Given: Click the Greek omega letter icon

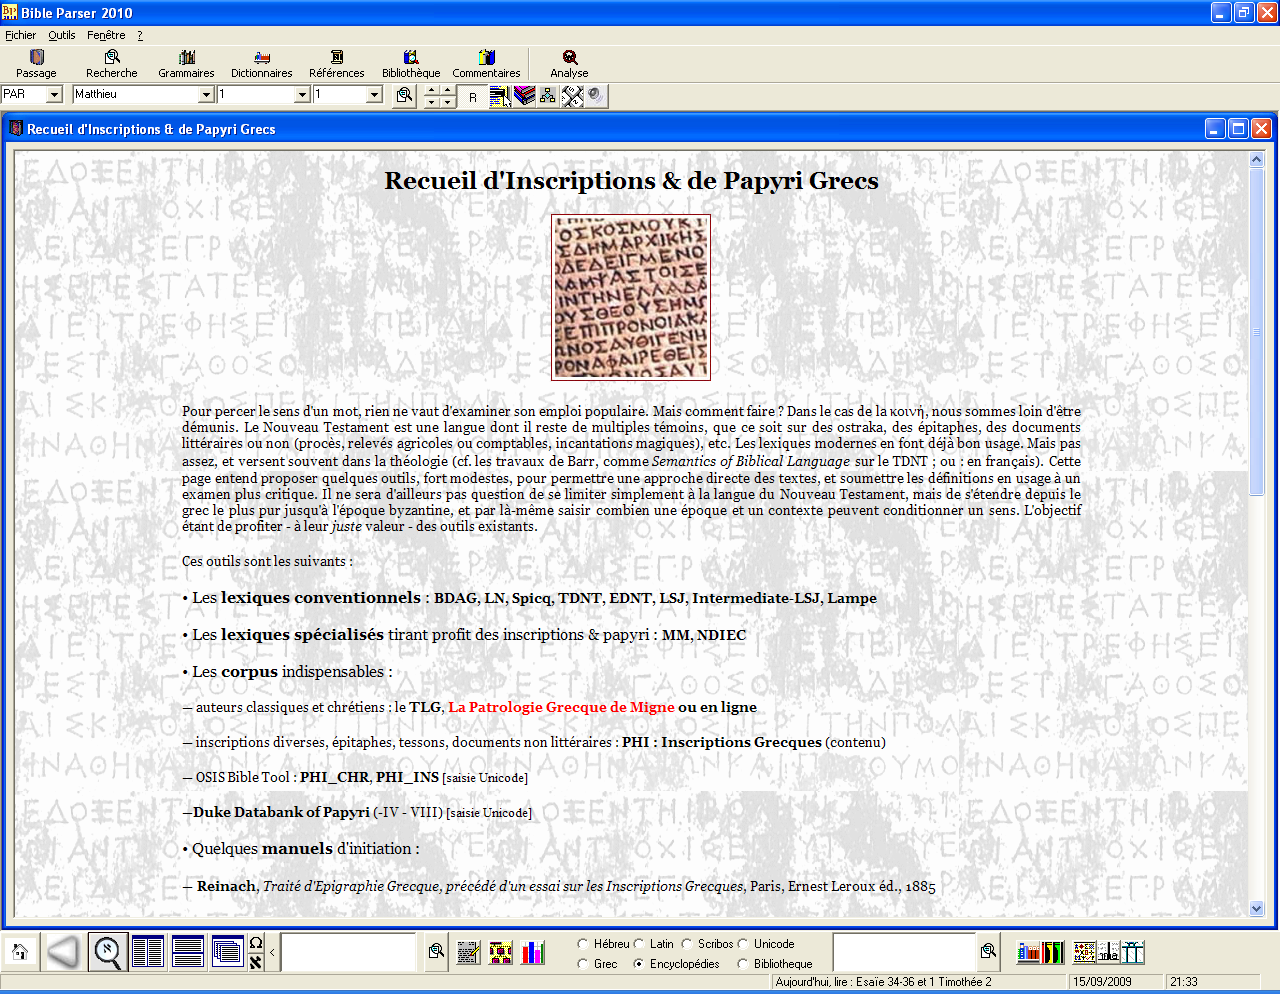Looking at the screenshot, I should click(256, 943).
